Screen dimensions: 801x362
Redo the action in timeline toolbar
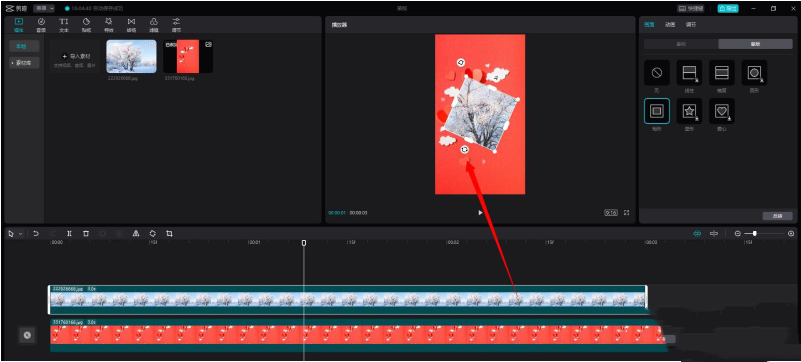click(x=53, y=233)
